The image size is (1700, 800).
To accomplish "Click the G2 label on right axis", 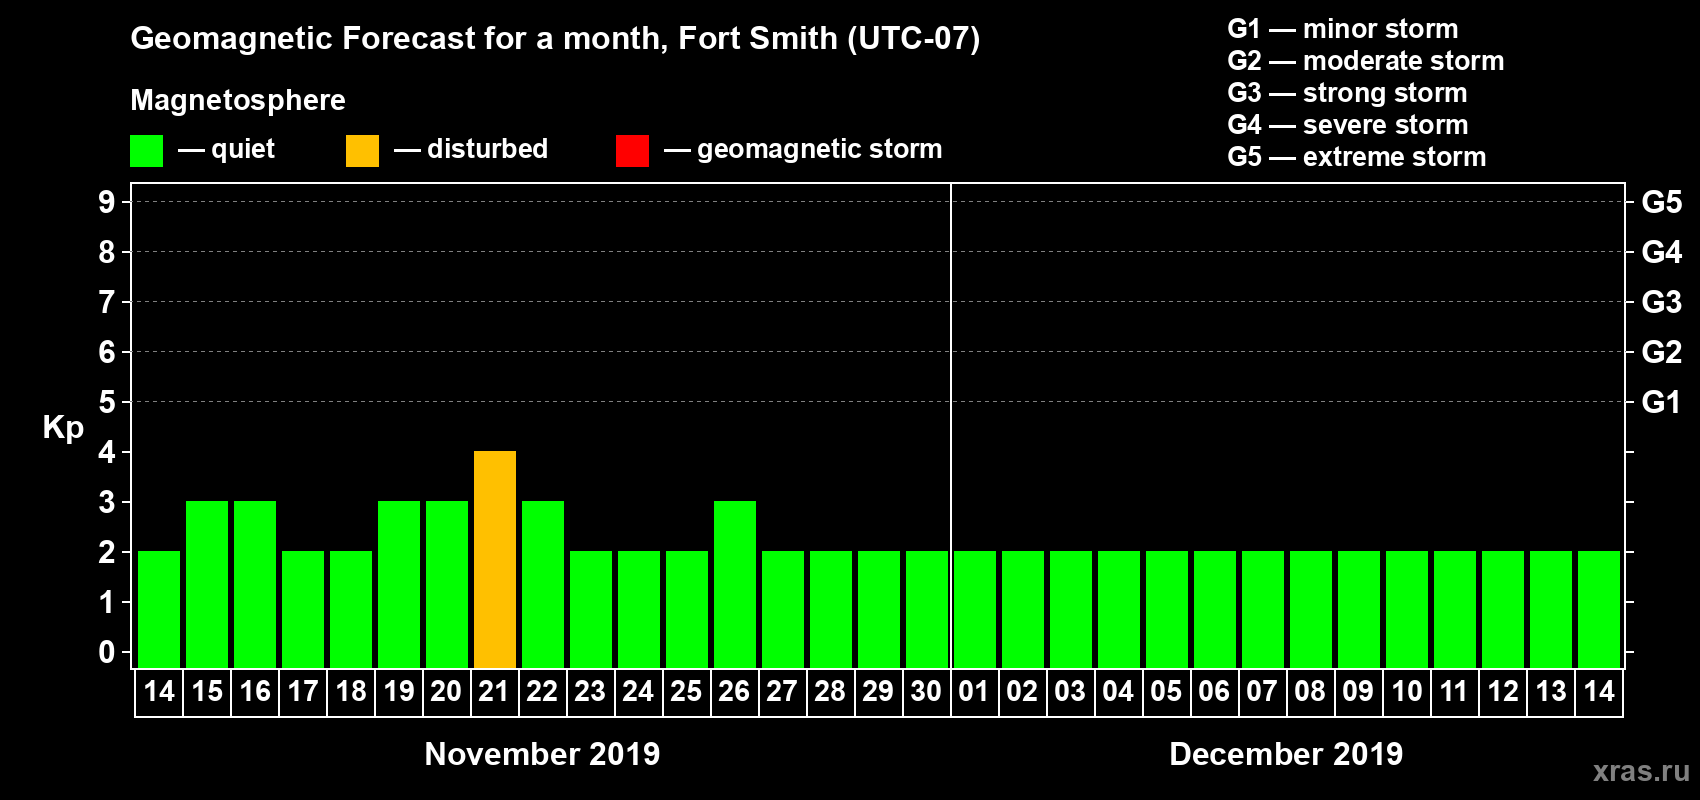I will tap(1662, 352).
